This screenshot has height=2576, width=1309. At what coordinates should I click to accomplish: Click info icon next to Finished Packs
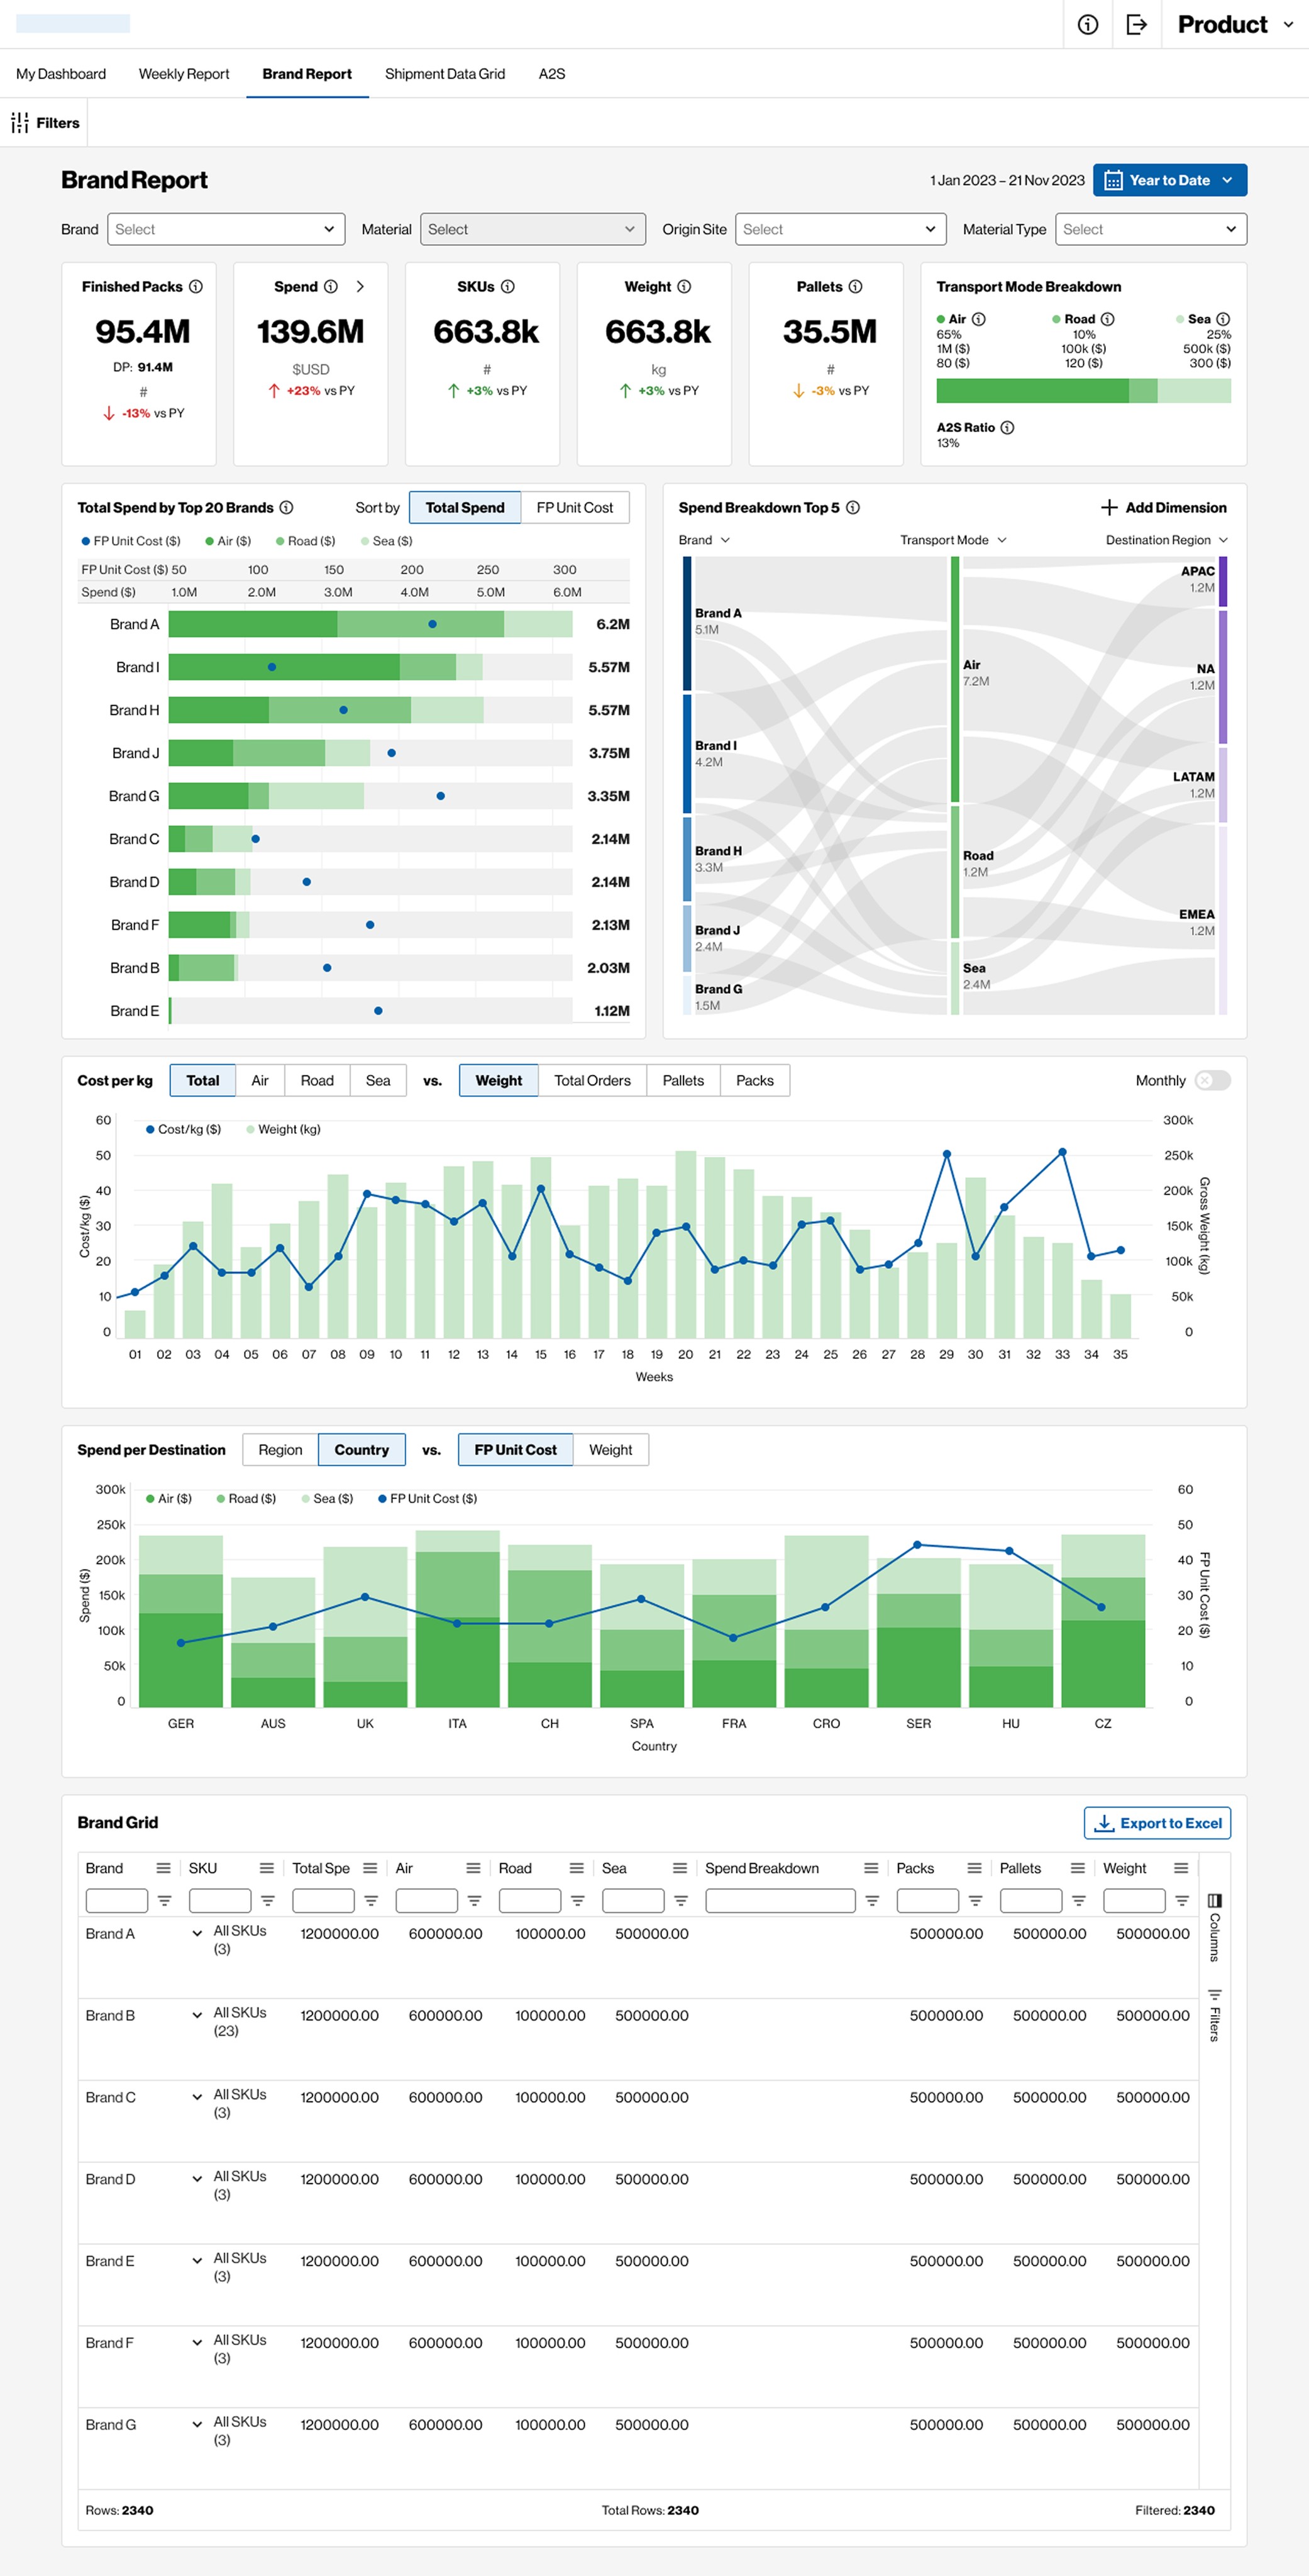point(196,287)
